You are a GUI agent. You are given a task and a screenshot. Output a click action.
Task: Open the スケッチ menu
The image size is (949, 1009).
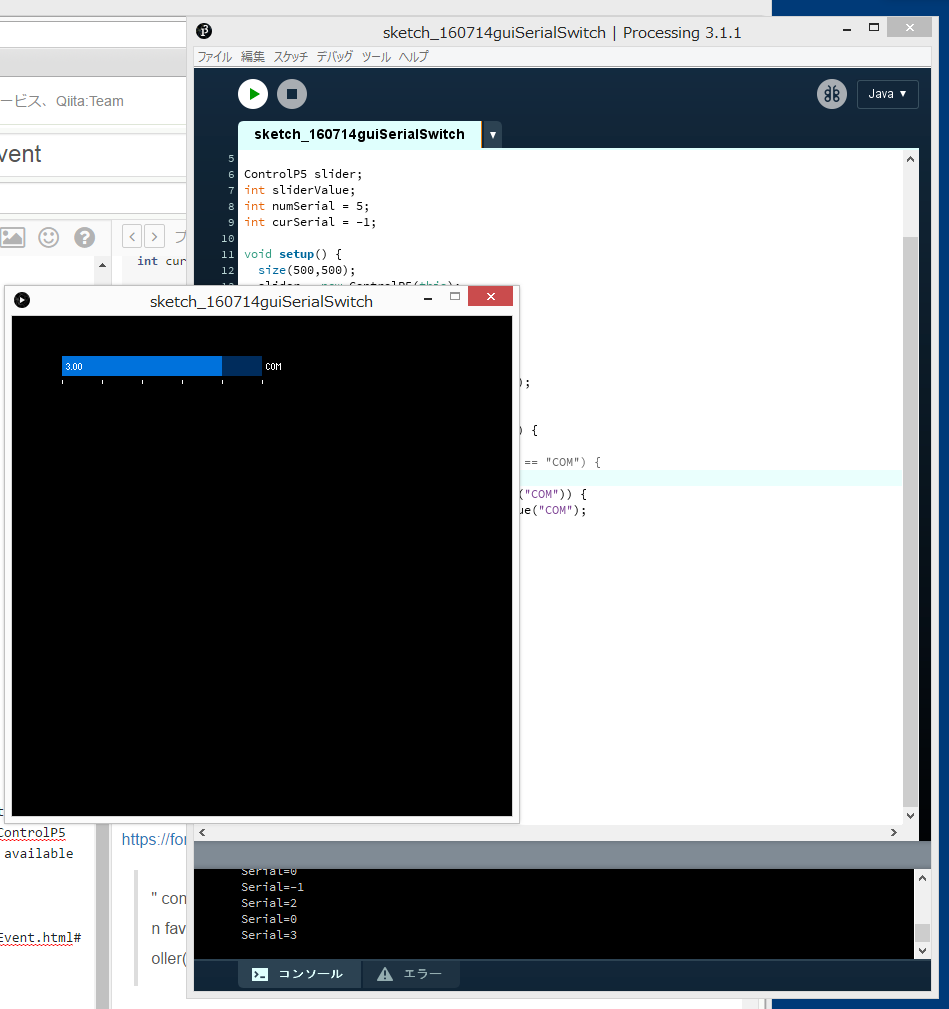coord(290,57)
